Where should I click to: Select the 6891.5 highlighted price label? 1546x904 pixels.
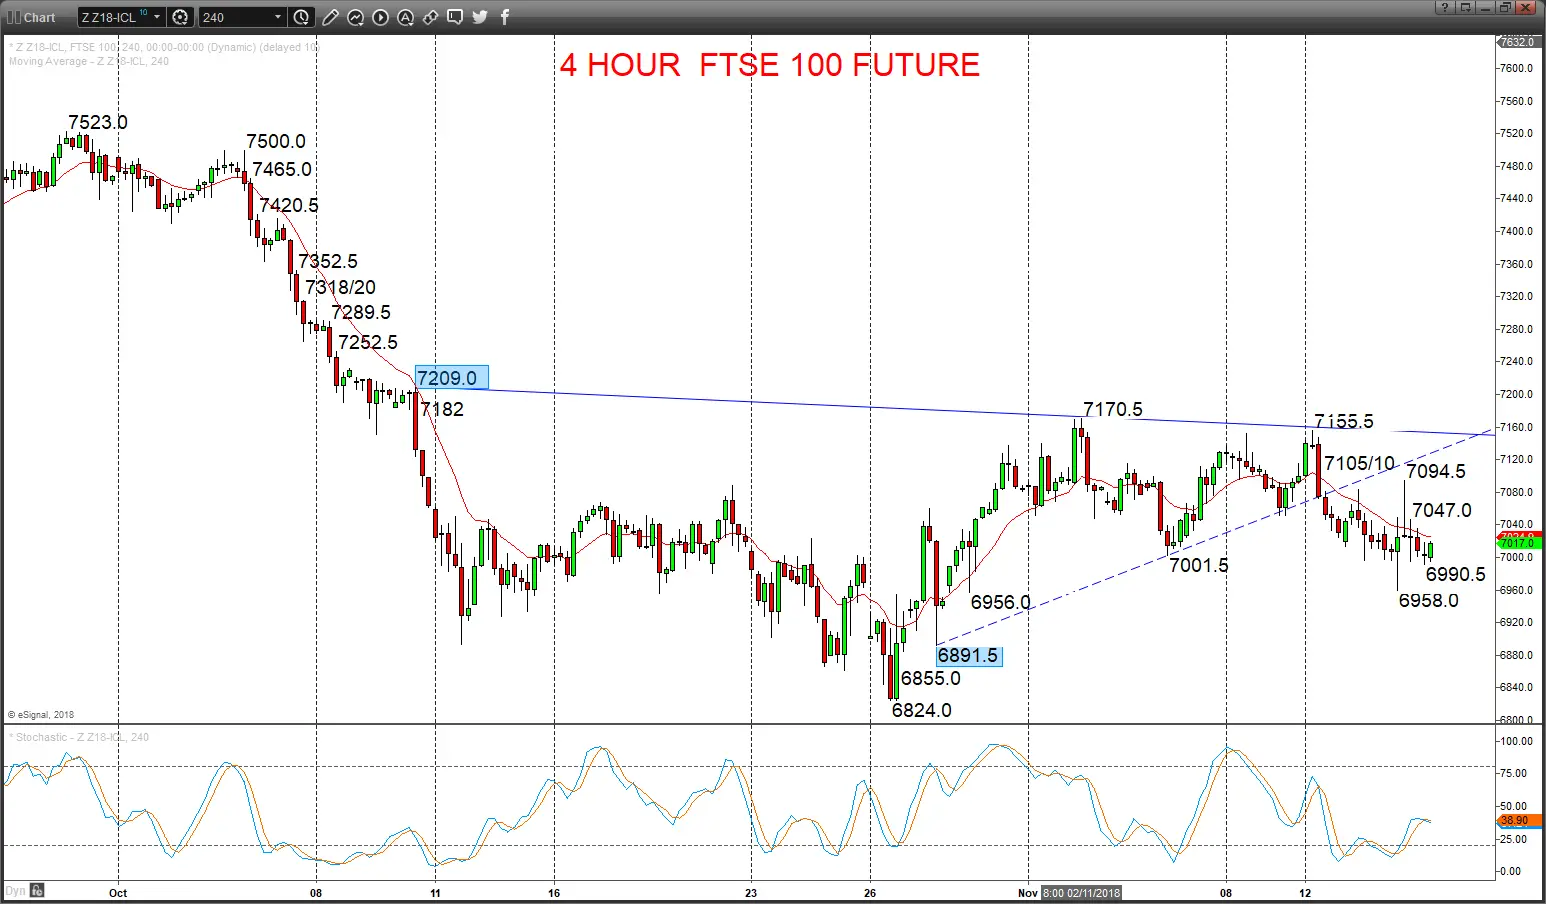pyautogui.click(x=969, y=655)
